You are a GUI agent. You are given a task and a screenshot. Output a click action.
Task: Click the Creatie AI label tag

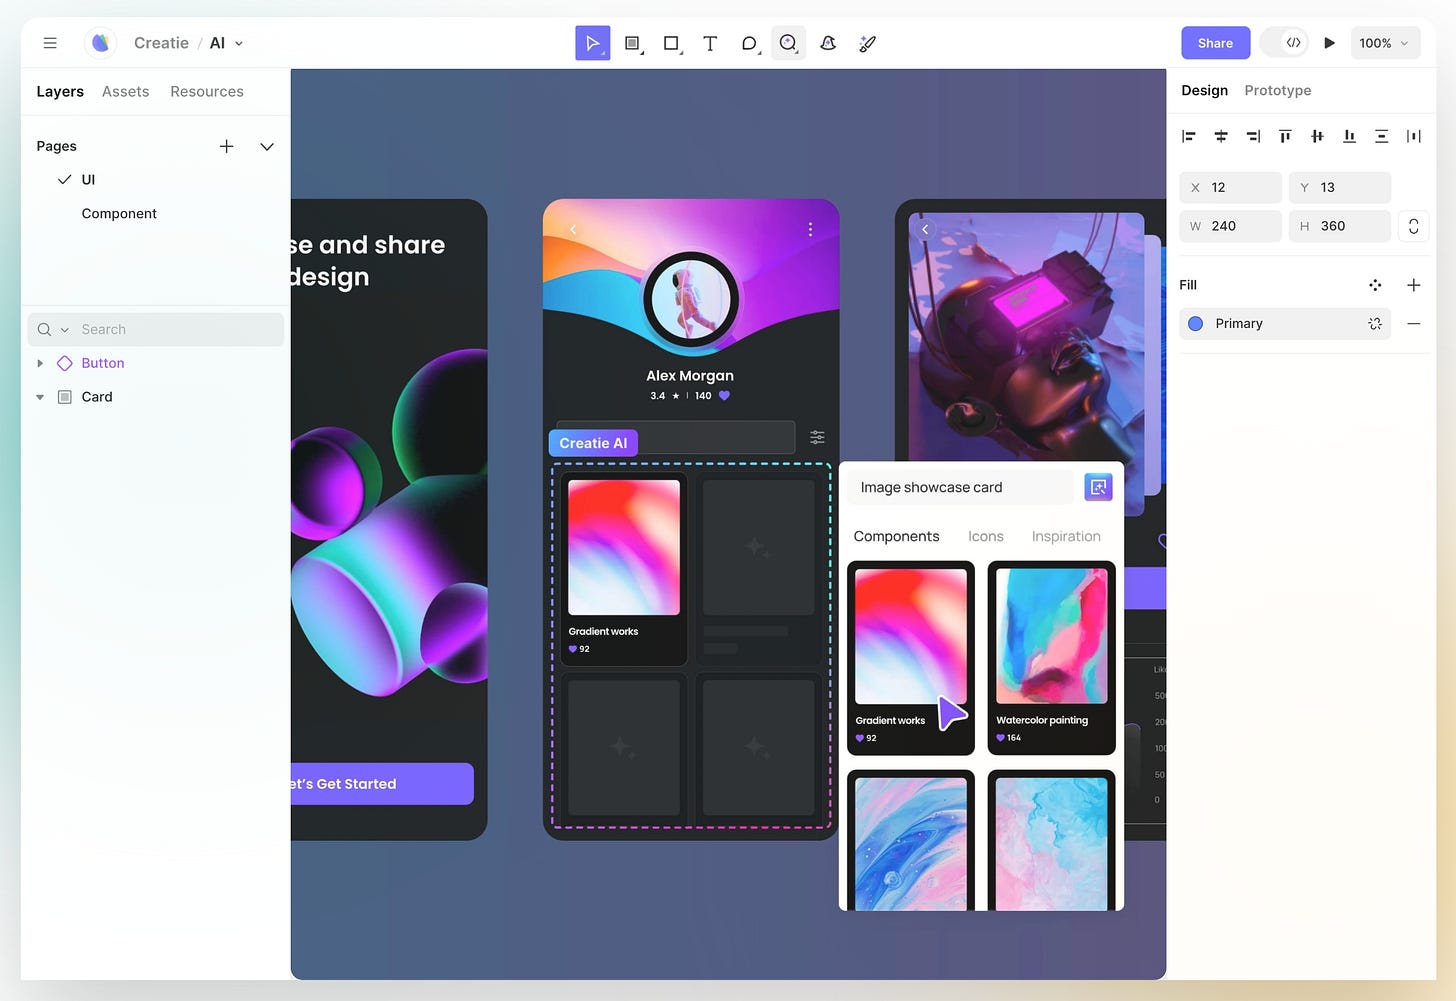tap(593, 443)
